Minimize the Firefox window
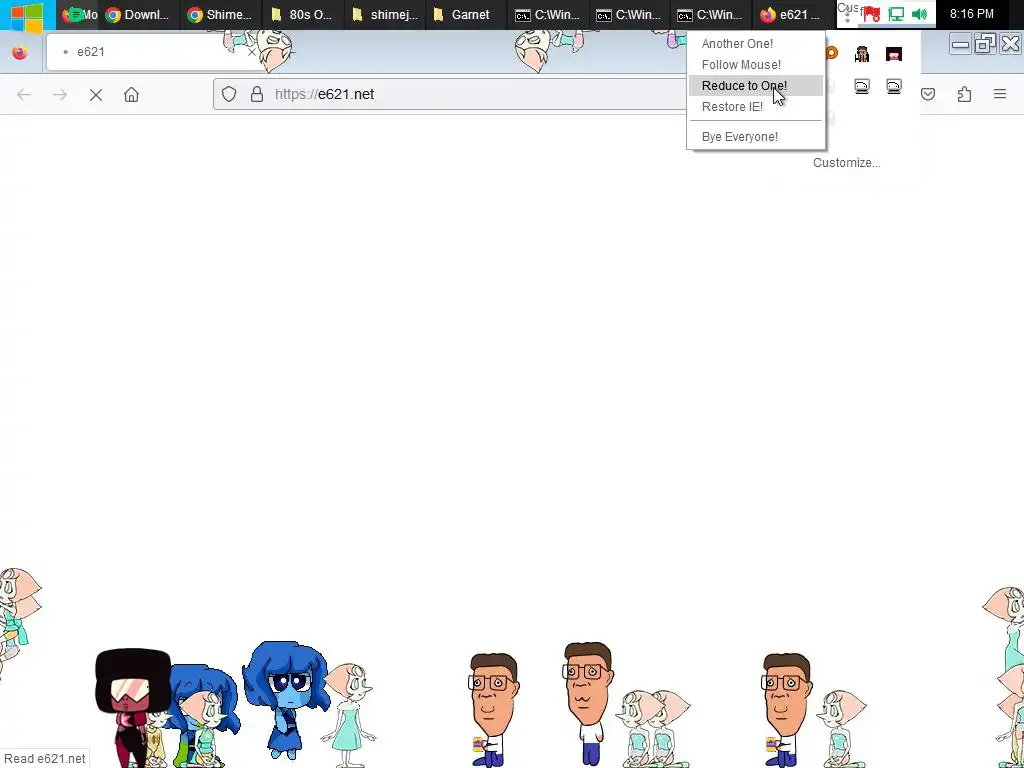The image size is (1024, 768). tap(960, 44)
